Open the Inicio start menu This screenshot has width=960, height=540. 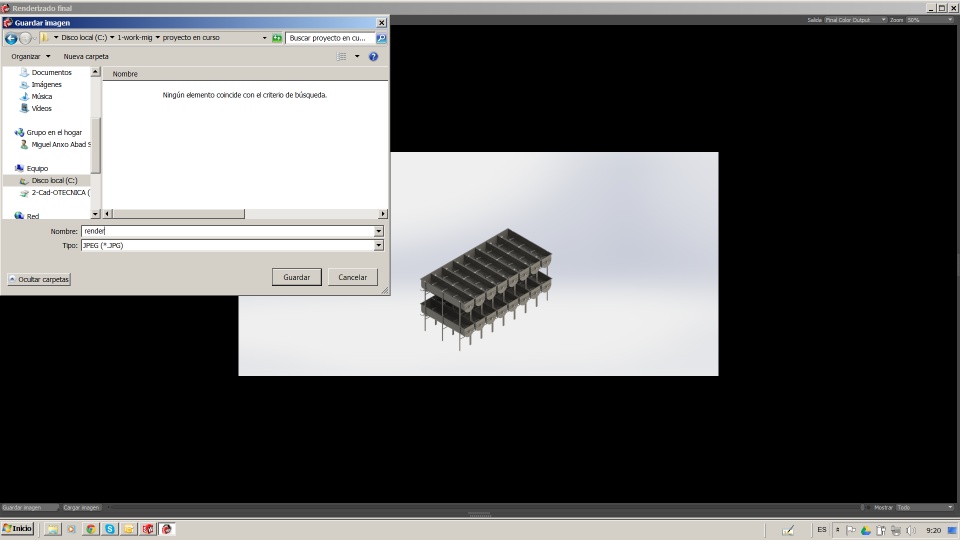[18, 529]
